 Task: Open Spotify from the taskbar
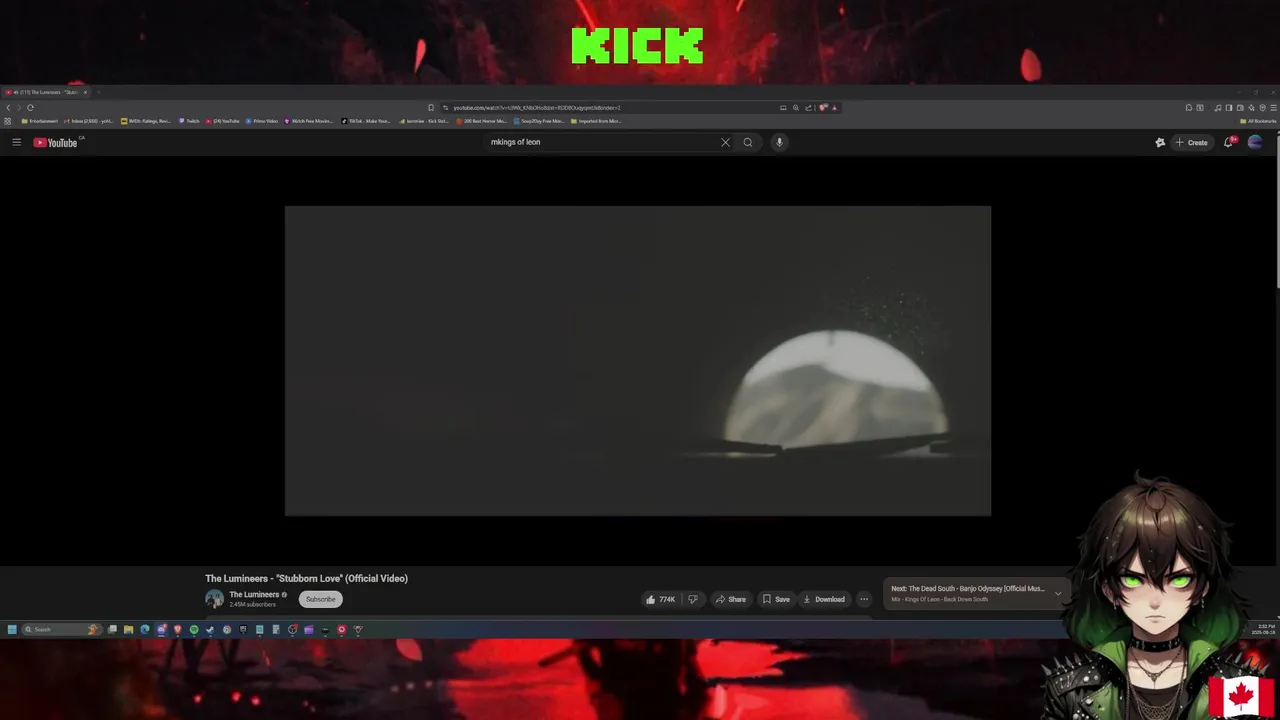194,629
